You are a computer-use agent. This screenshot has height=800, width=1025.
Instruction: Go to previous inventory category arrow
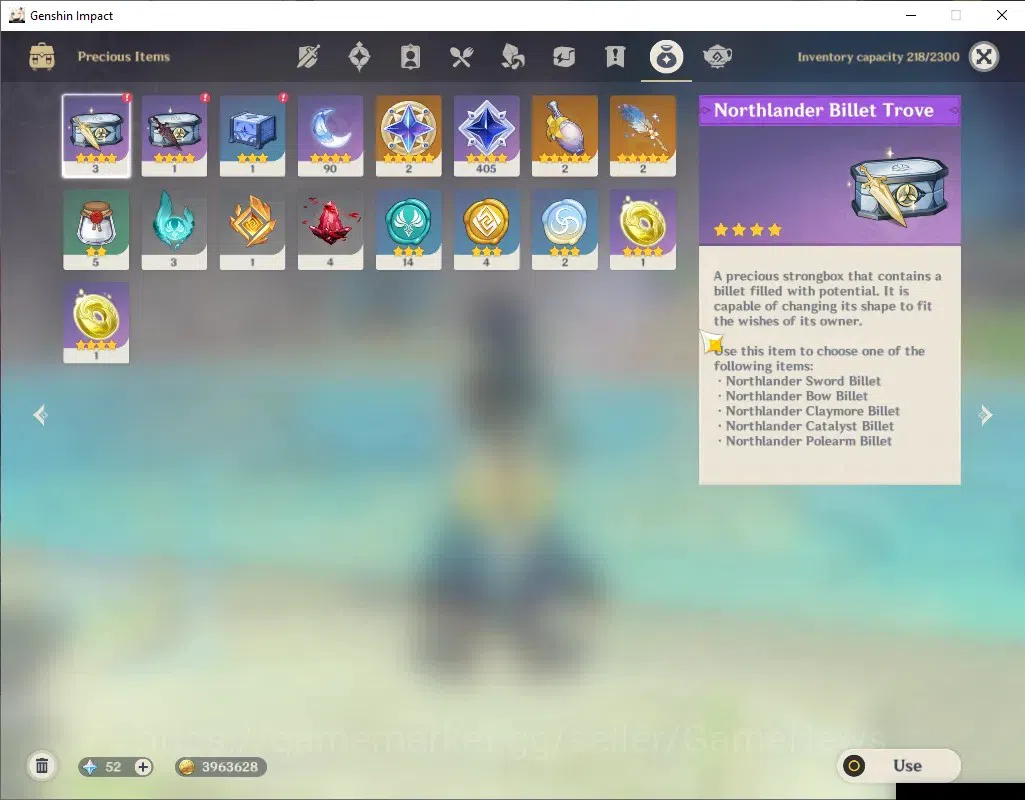tap(41, 415)
